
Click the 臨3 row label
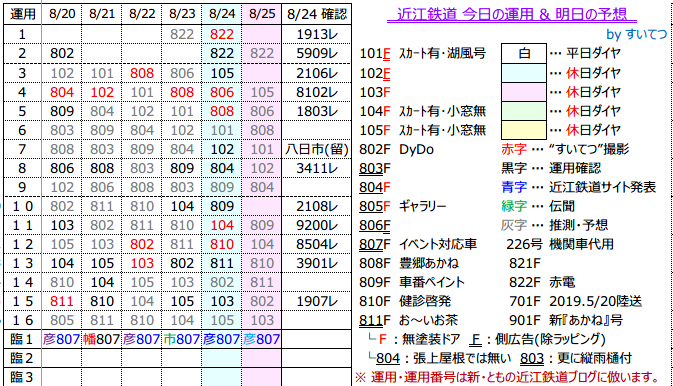[22, 377]
